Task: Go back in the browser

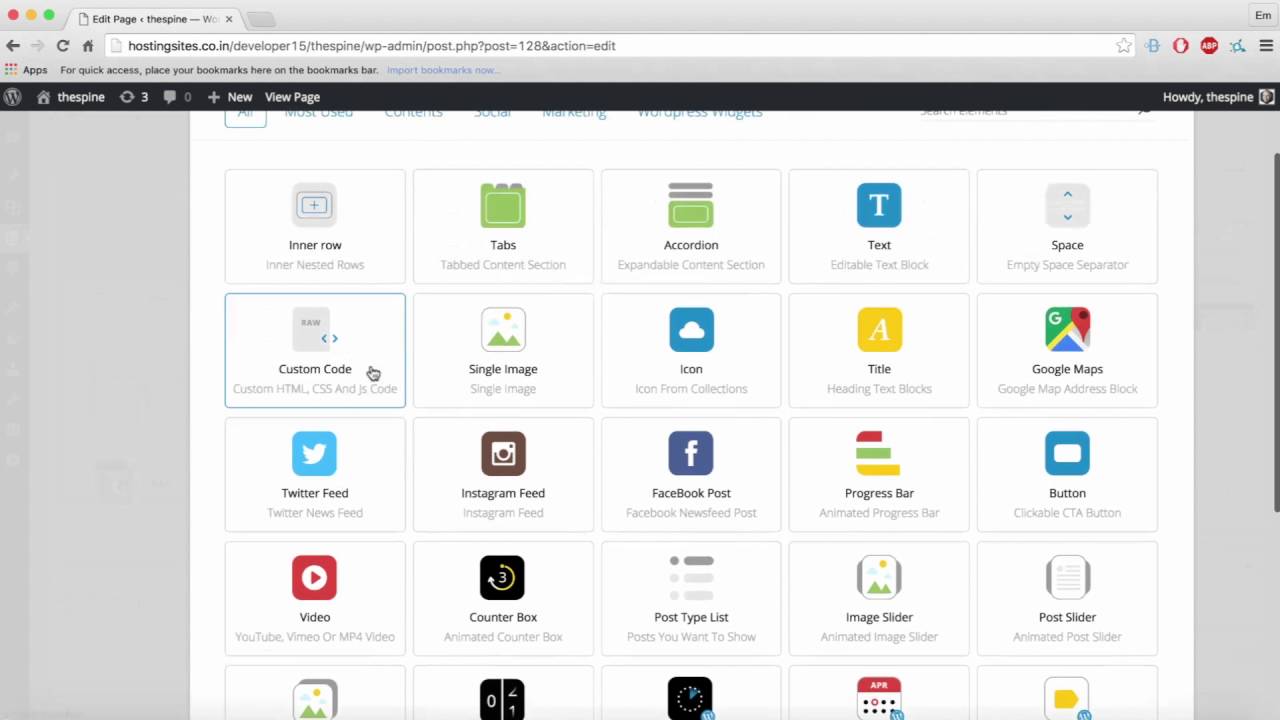Action: (x=13, y=46)
